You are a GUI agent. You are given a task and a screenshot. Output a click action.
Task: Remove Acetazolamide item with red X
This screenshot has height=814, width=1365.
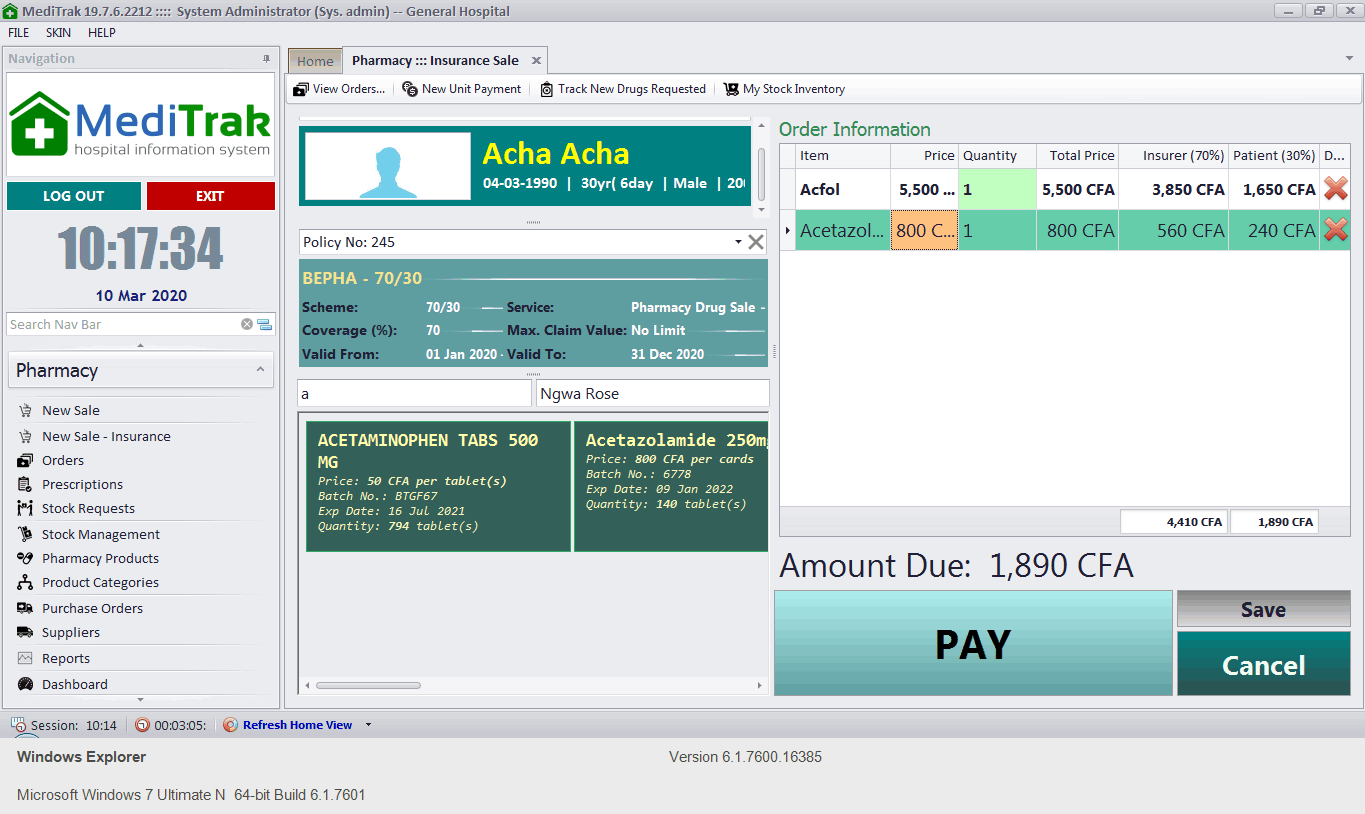[x=1335, y=230]
